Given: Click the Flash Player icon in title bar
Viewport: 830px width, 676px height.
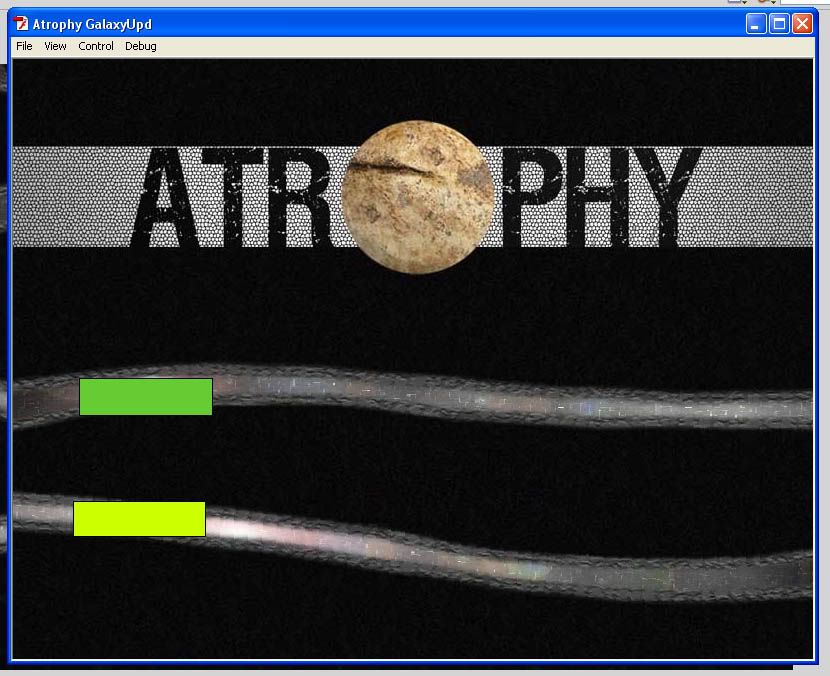Looking at the screenshot, I should (x=21, y=24).
